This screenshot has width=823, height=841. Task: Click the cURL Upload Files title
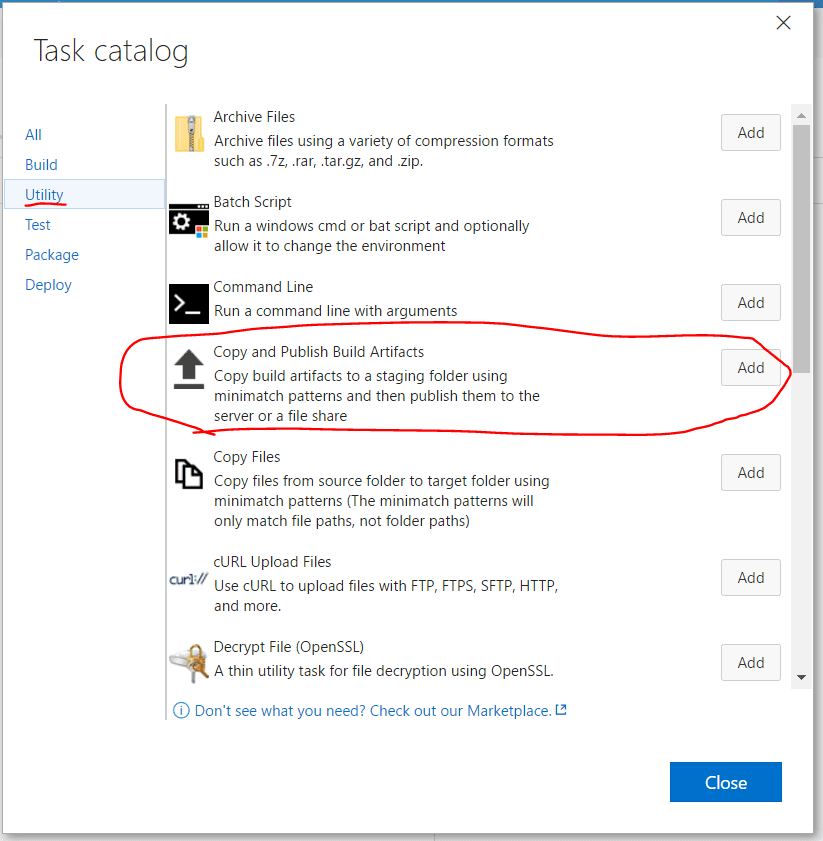272,562
